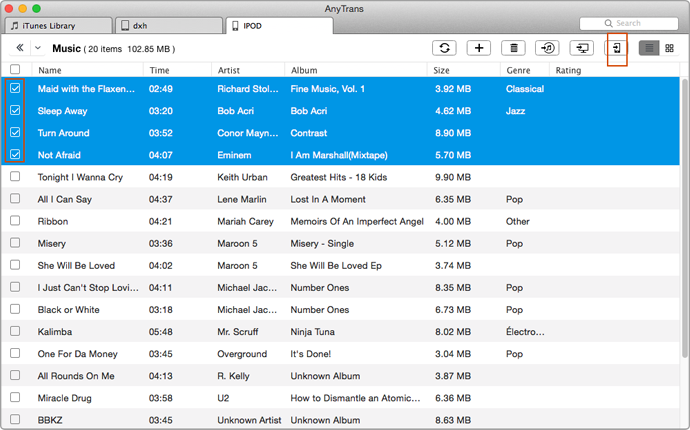The image size is (690, 430).
Task: Click the Delete trash toolbar icon
Action: (x=514, y=48)
